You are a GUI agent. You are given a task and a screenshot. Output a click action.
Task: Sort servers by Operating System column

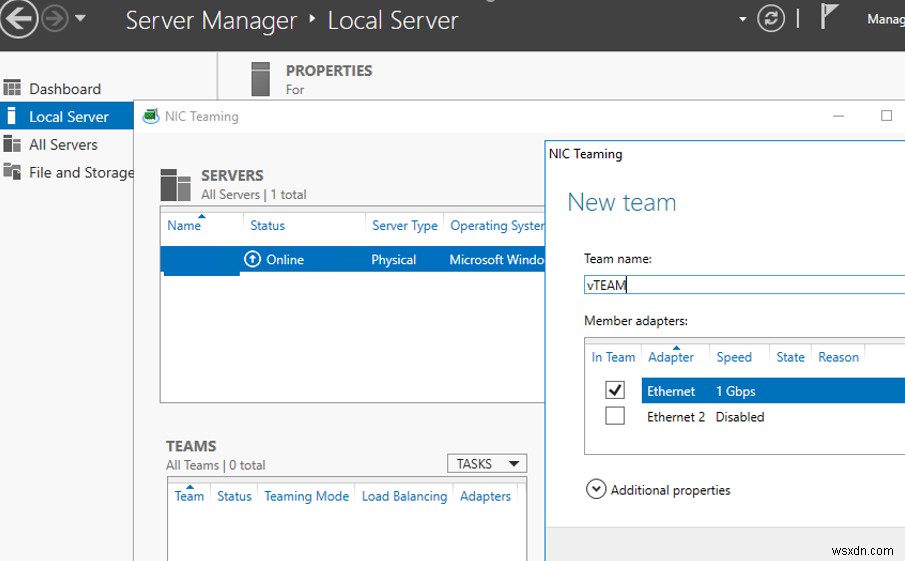click(496, 226)
